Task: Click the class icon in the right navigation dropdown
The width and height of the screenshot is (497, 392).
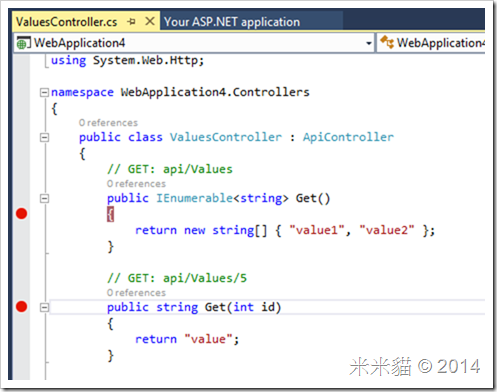Action: pyautogui.click(x=387, y=42)
